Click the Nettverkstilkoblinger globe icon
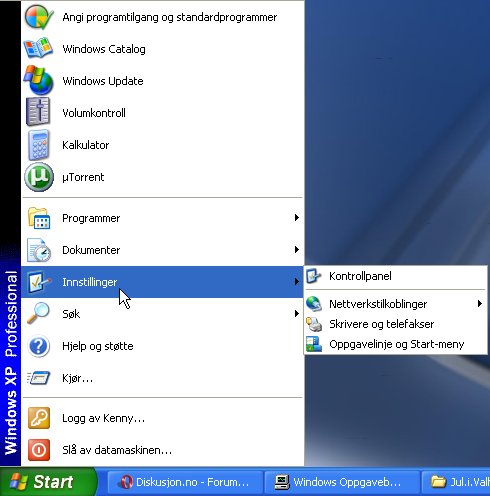The width and height of the screenshot is (490, 496). pyautogui.click(x=314, y=304)
